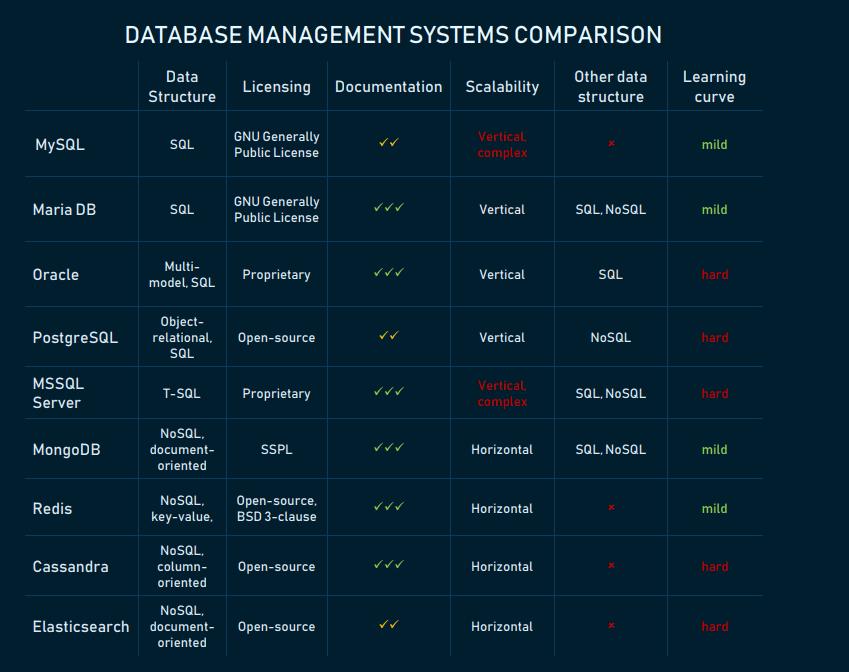Viewport: 849px width, 672px height.
Task: Select MSSQL Server's 'Vertical, complex' scalability cell
Action: click(x=502, y=394)
